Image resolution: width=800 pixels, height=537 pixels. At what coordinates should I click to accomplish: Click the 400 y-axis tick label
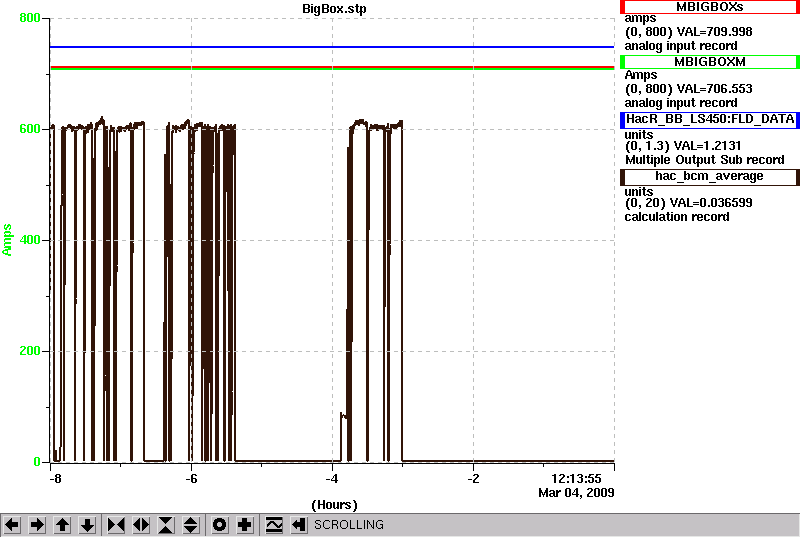tap(30, 240)
